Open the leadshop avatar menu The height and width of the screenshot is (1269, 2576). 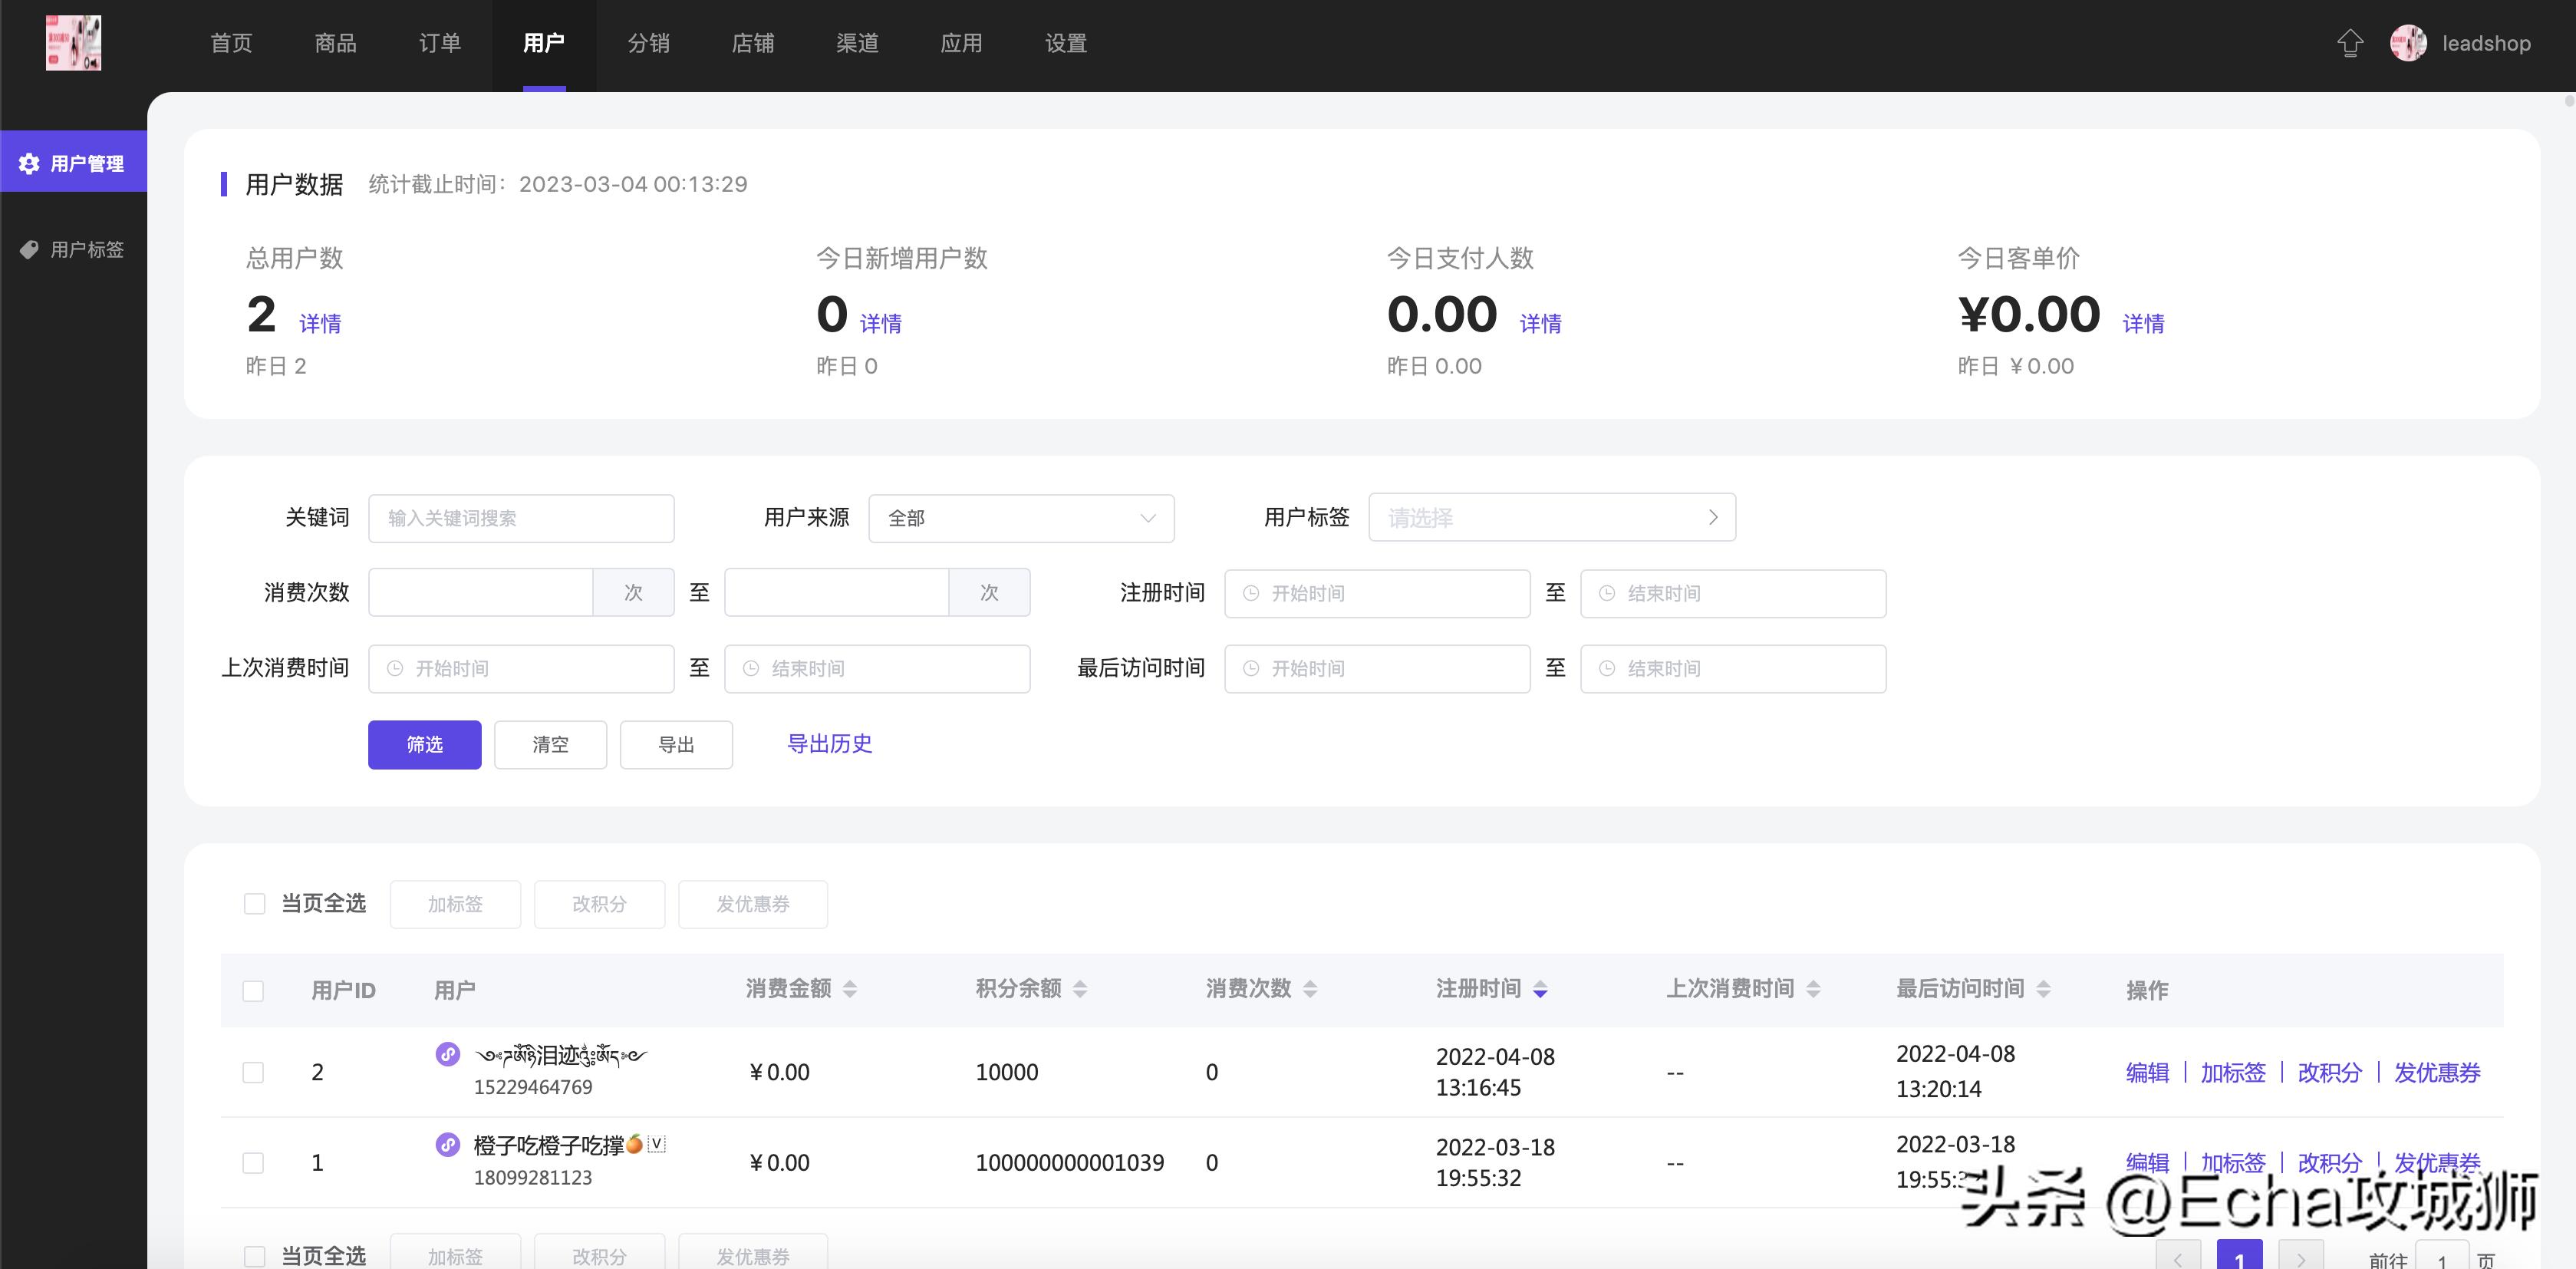click(2410, 43)
